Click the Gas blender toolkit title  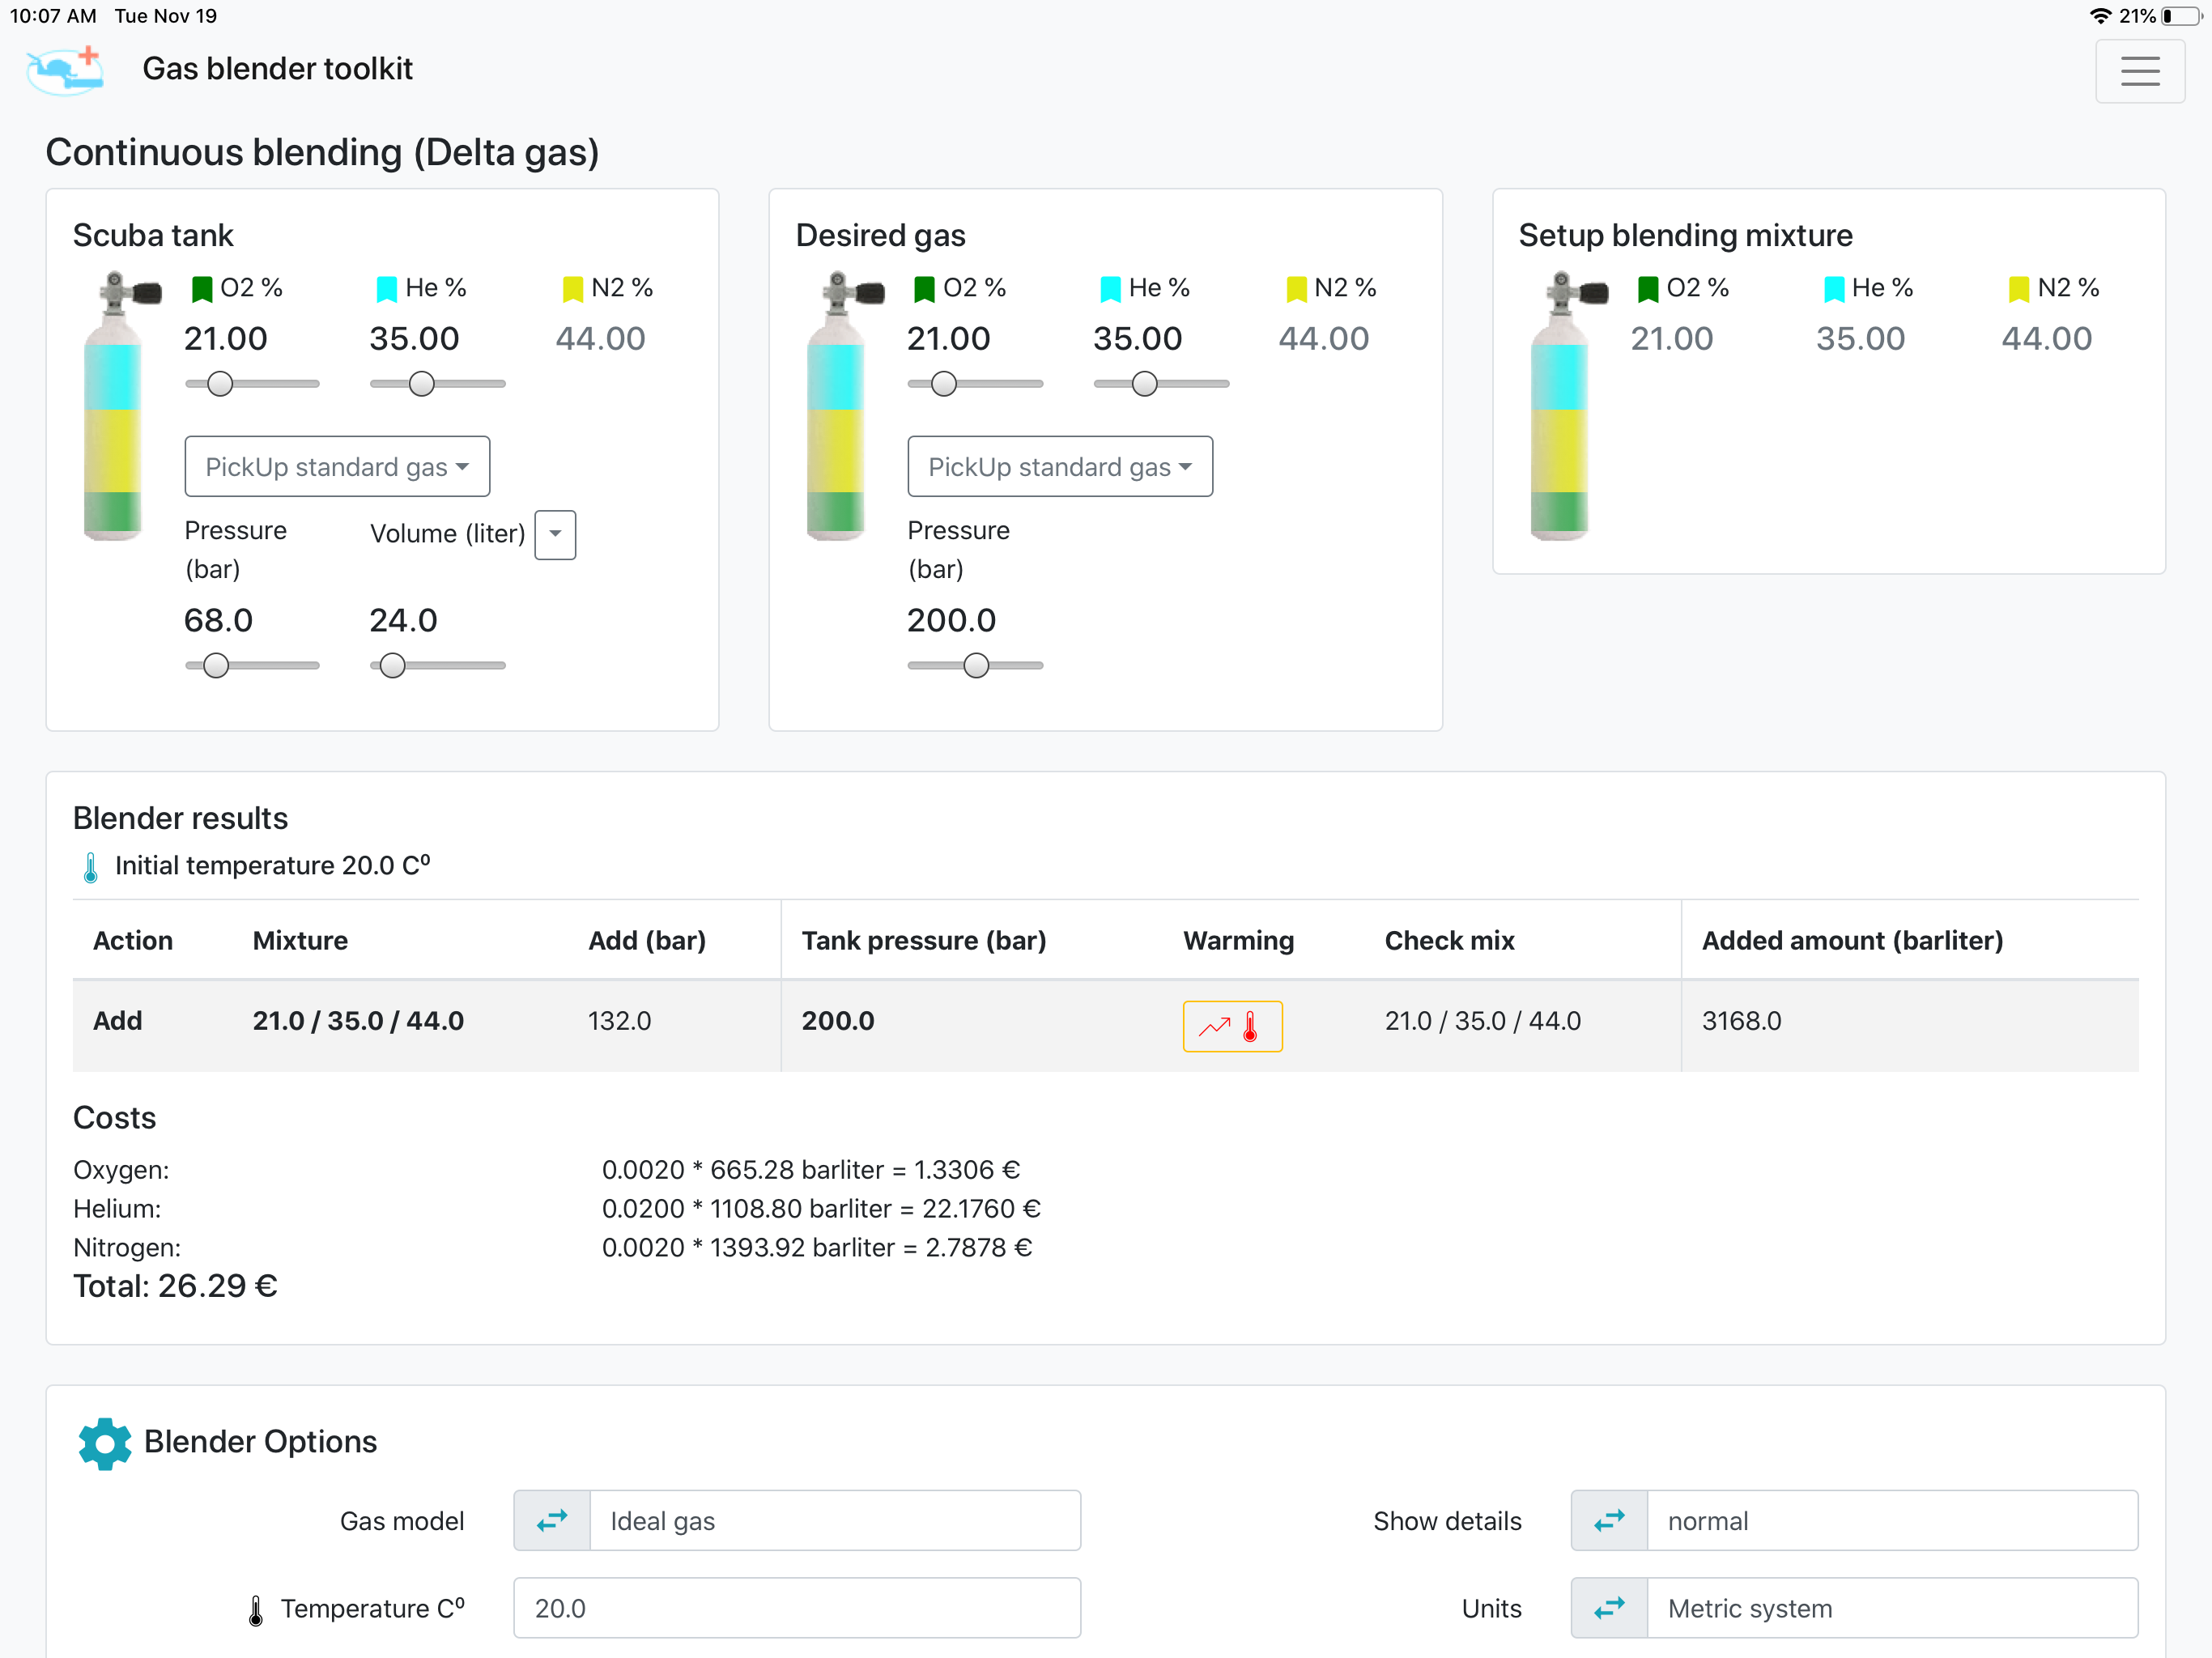277,69
